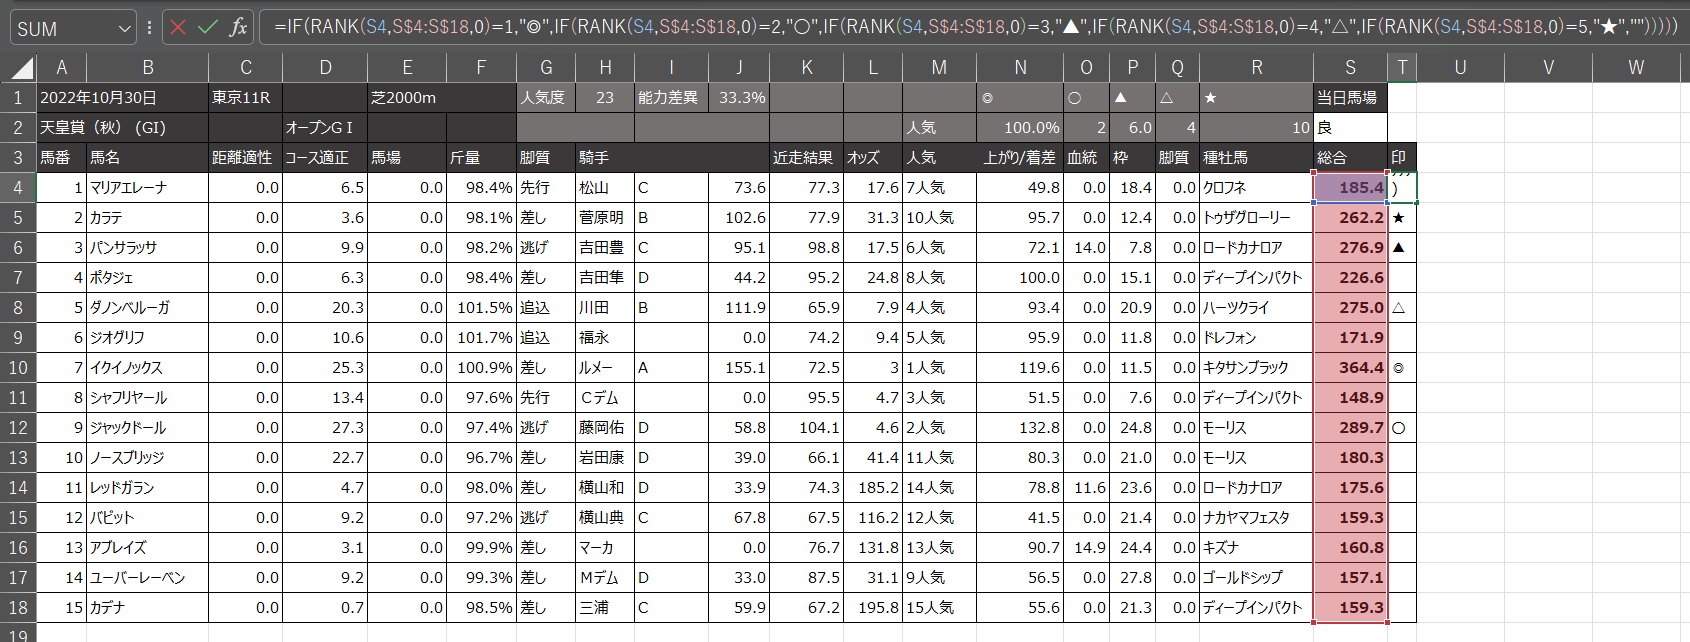
Task: Select the column A header
Action: 61,68
